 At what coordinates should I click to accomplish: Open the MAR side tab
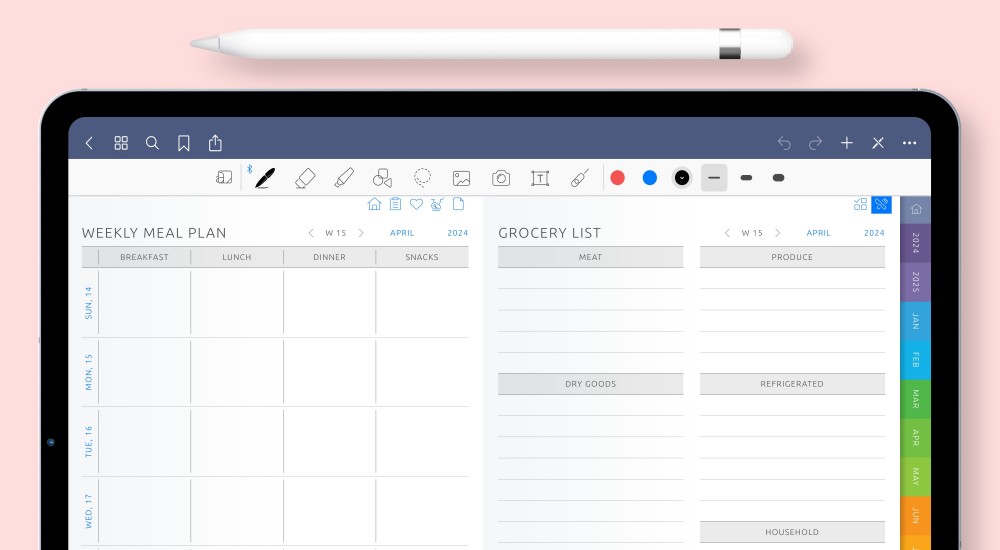point(916,399)
